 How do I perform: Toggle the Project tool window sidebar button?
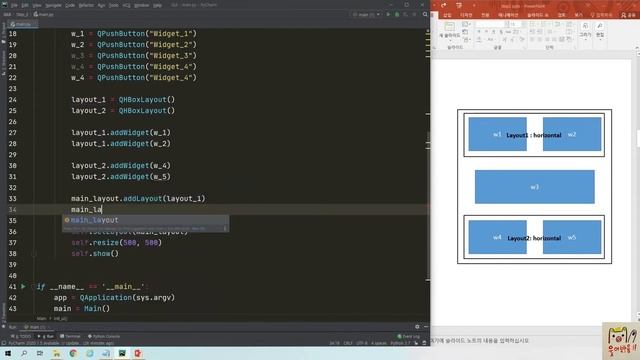point(3,33)
